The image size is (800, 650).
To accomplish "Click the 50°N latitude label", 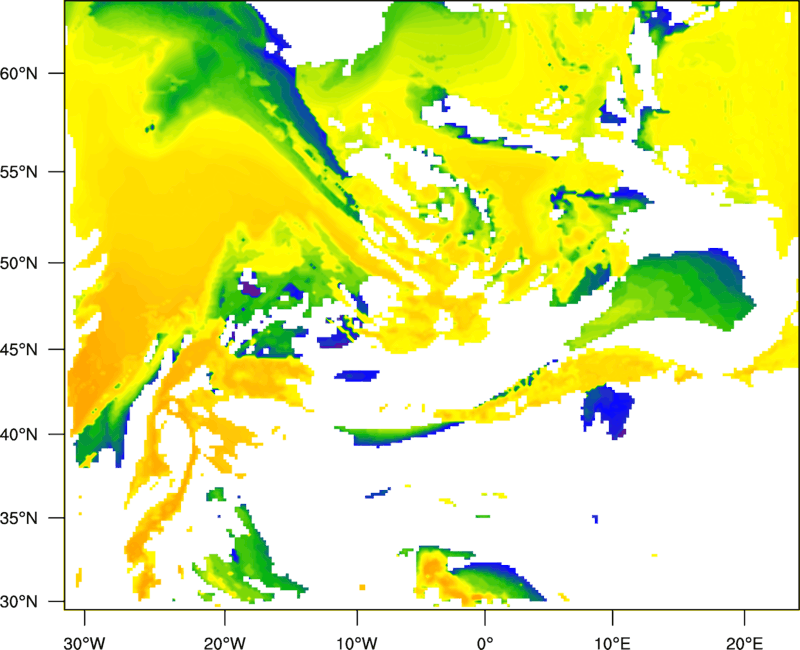I will pos(19,263).
